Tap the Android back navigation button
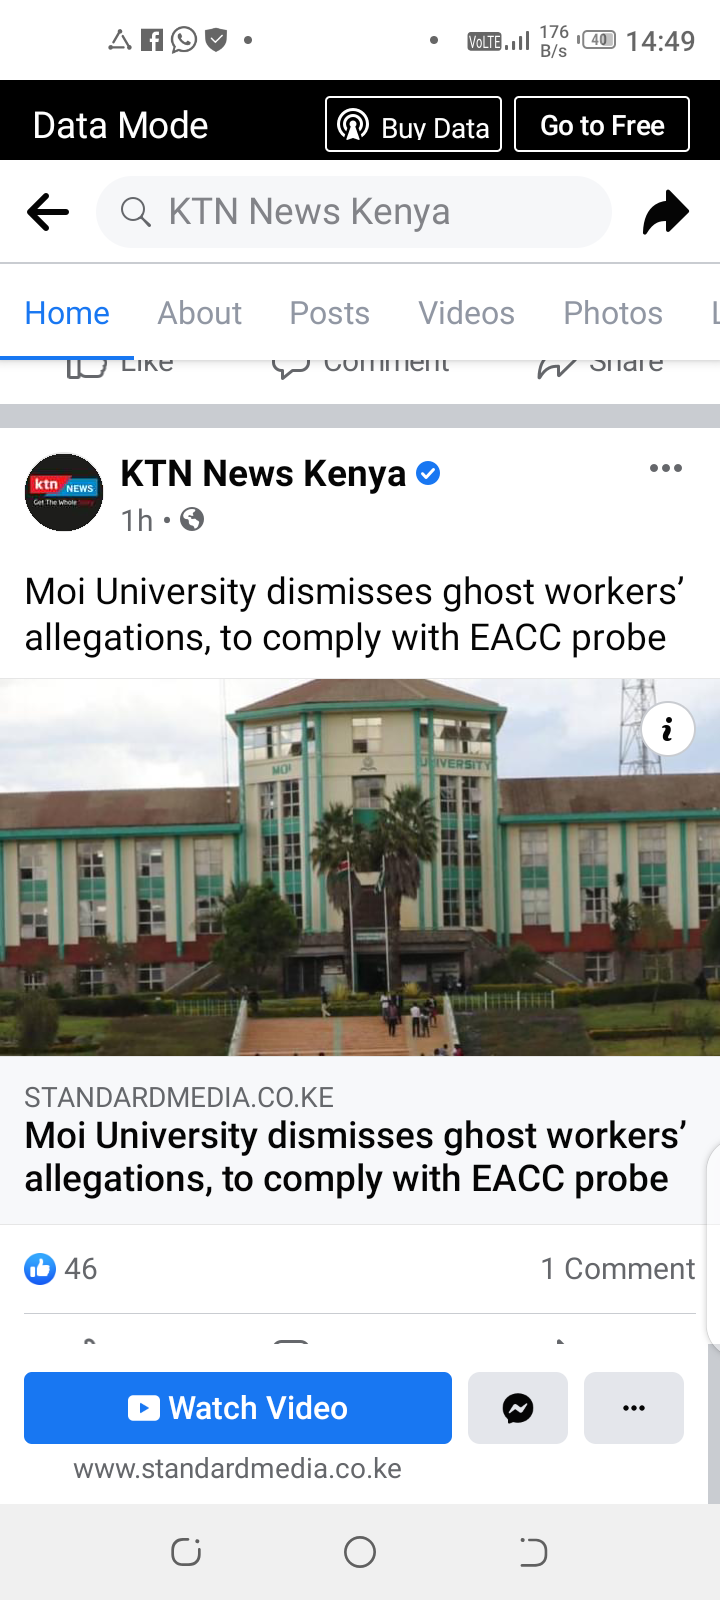 click(x=533, y=1552)
